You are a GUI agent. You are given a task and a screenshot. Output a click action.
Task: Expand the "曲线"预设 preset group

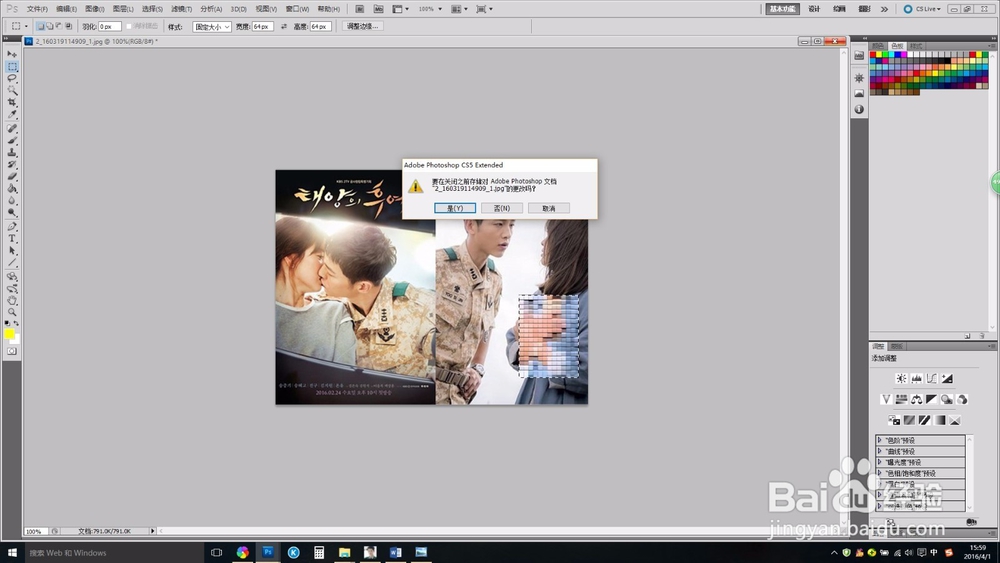[879, 451]
